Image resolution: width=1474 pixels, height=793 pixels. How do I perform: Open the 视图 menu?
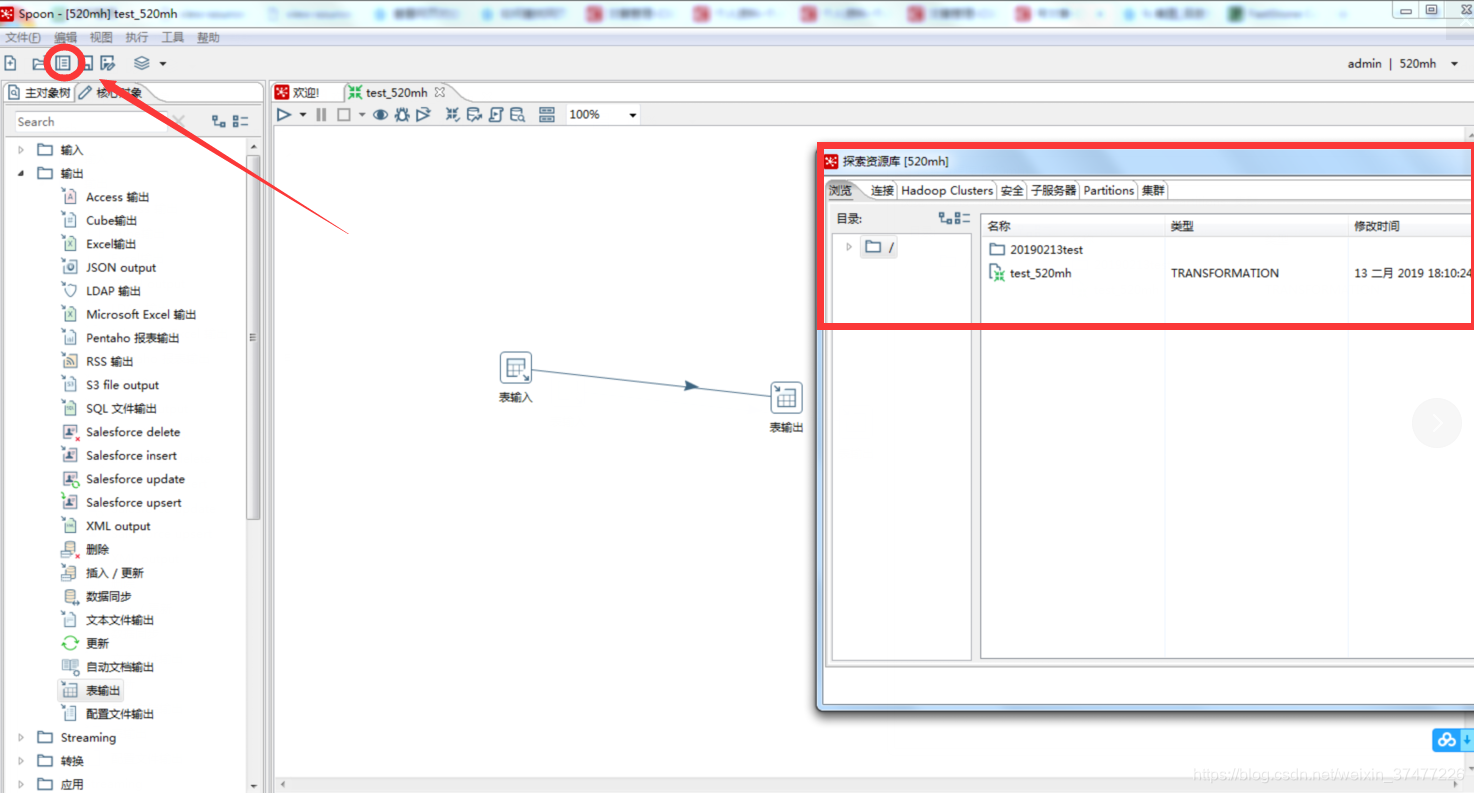coord(101,37)
